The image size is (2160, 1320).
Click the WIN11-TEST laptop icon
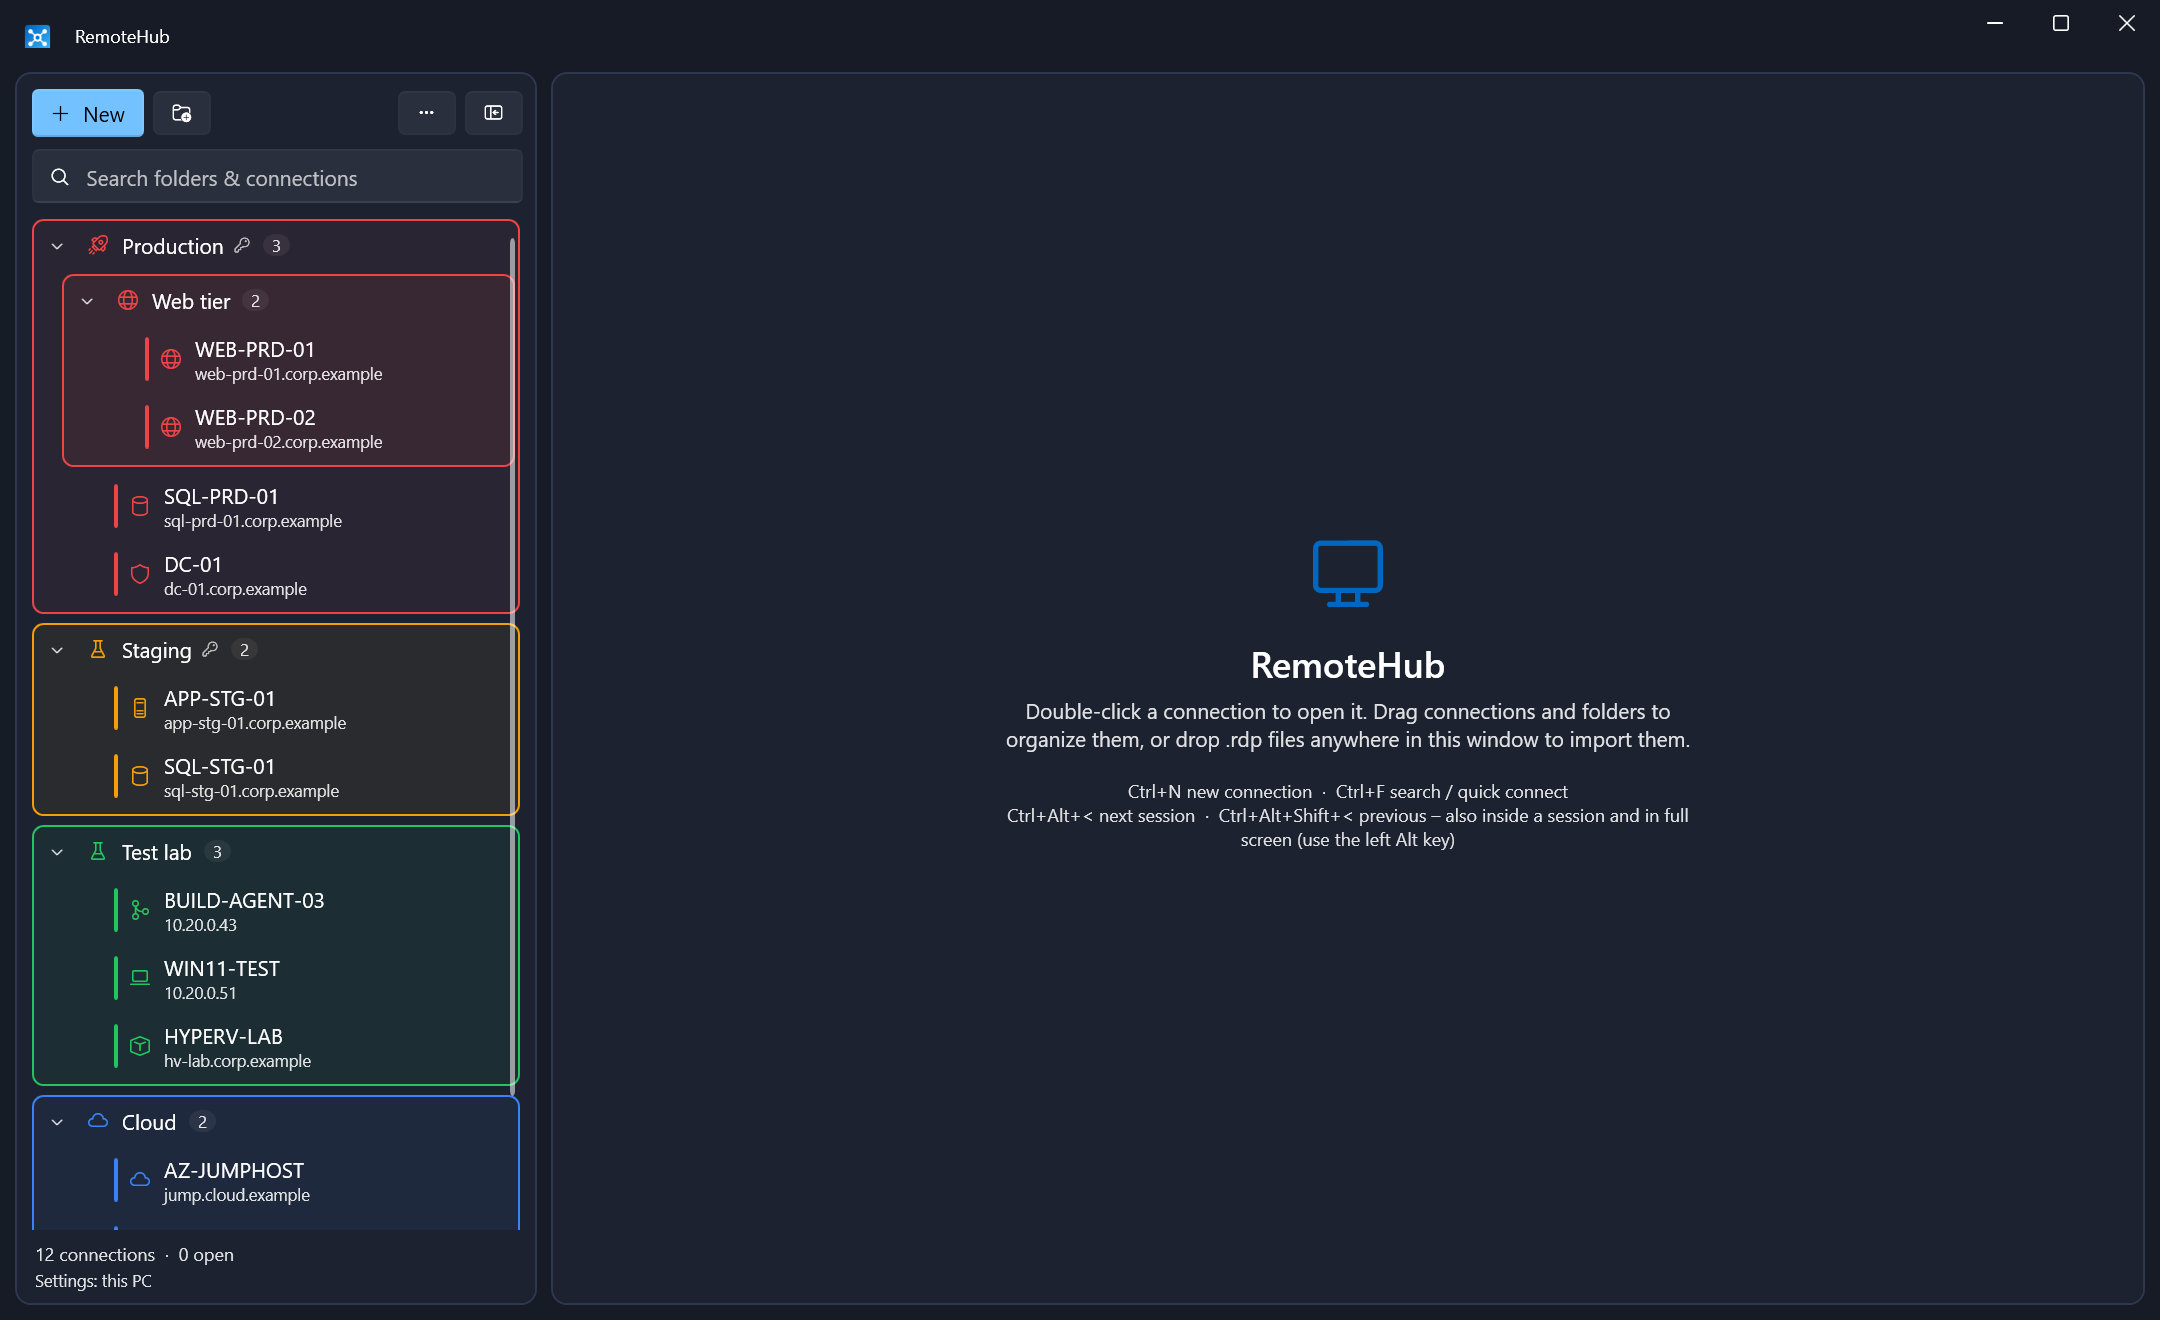[140, 978]
